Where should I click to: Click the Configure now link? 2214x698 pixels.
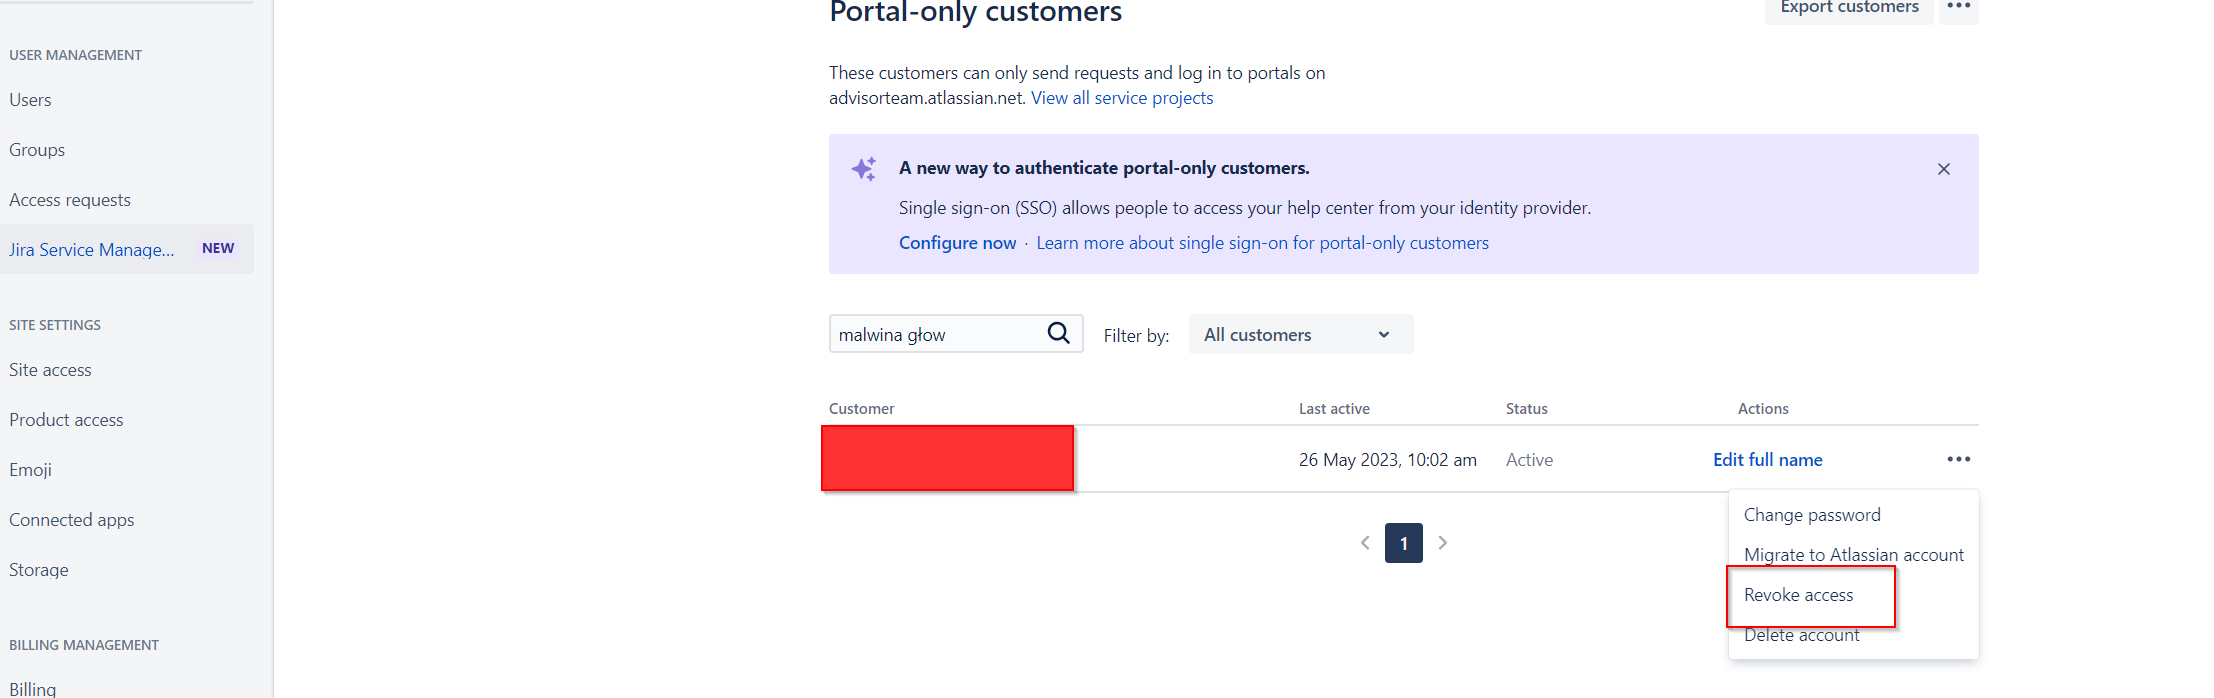point(956,242)
